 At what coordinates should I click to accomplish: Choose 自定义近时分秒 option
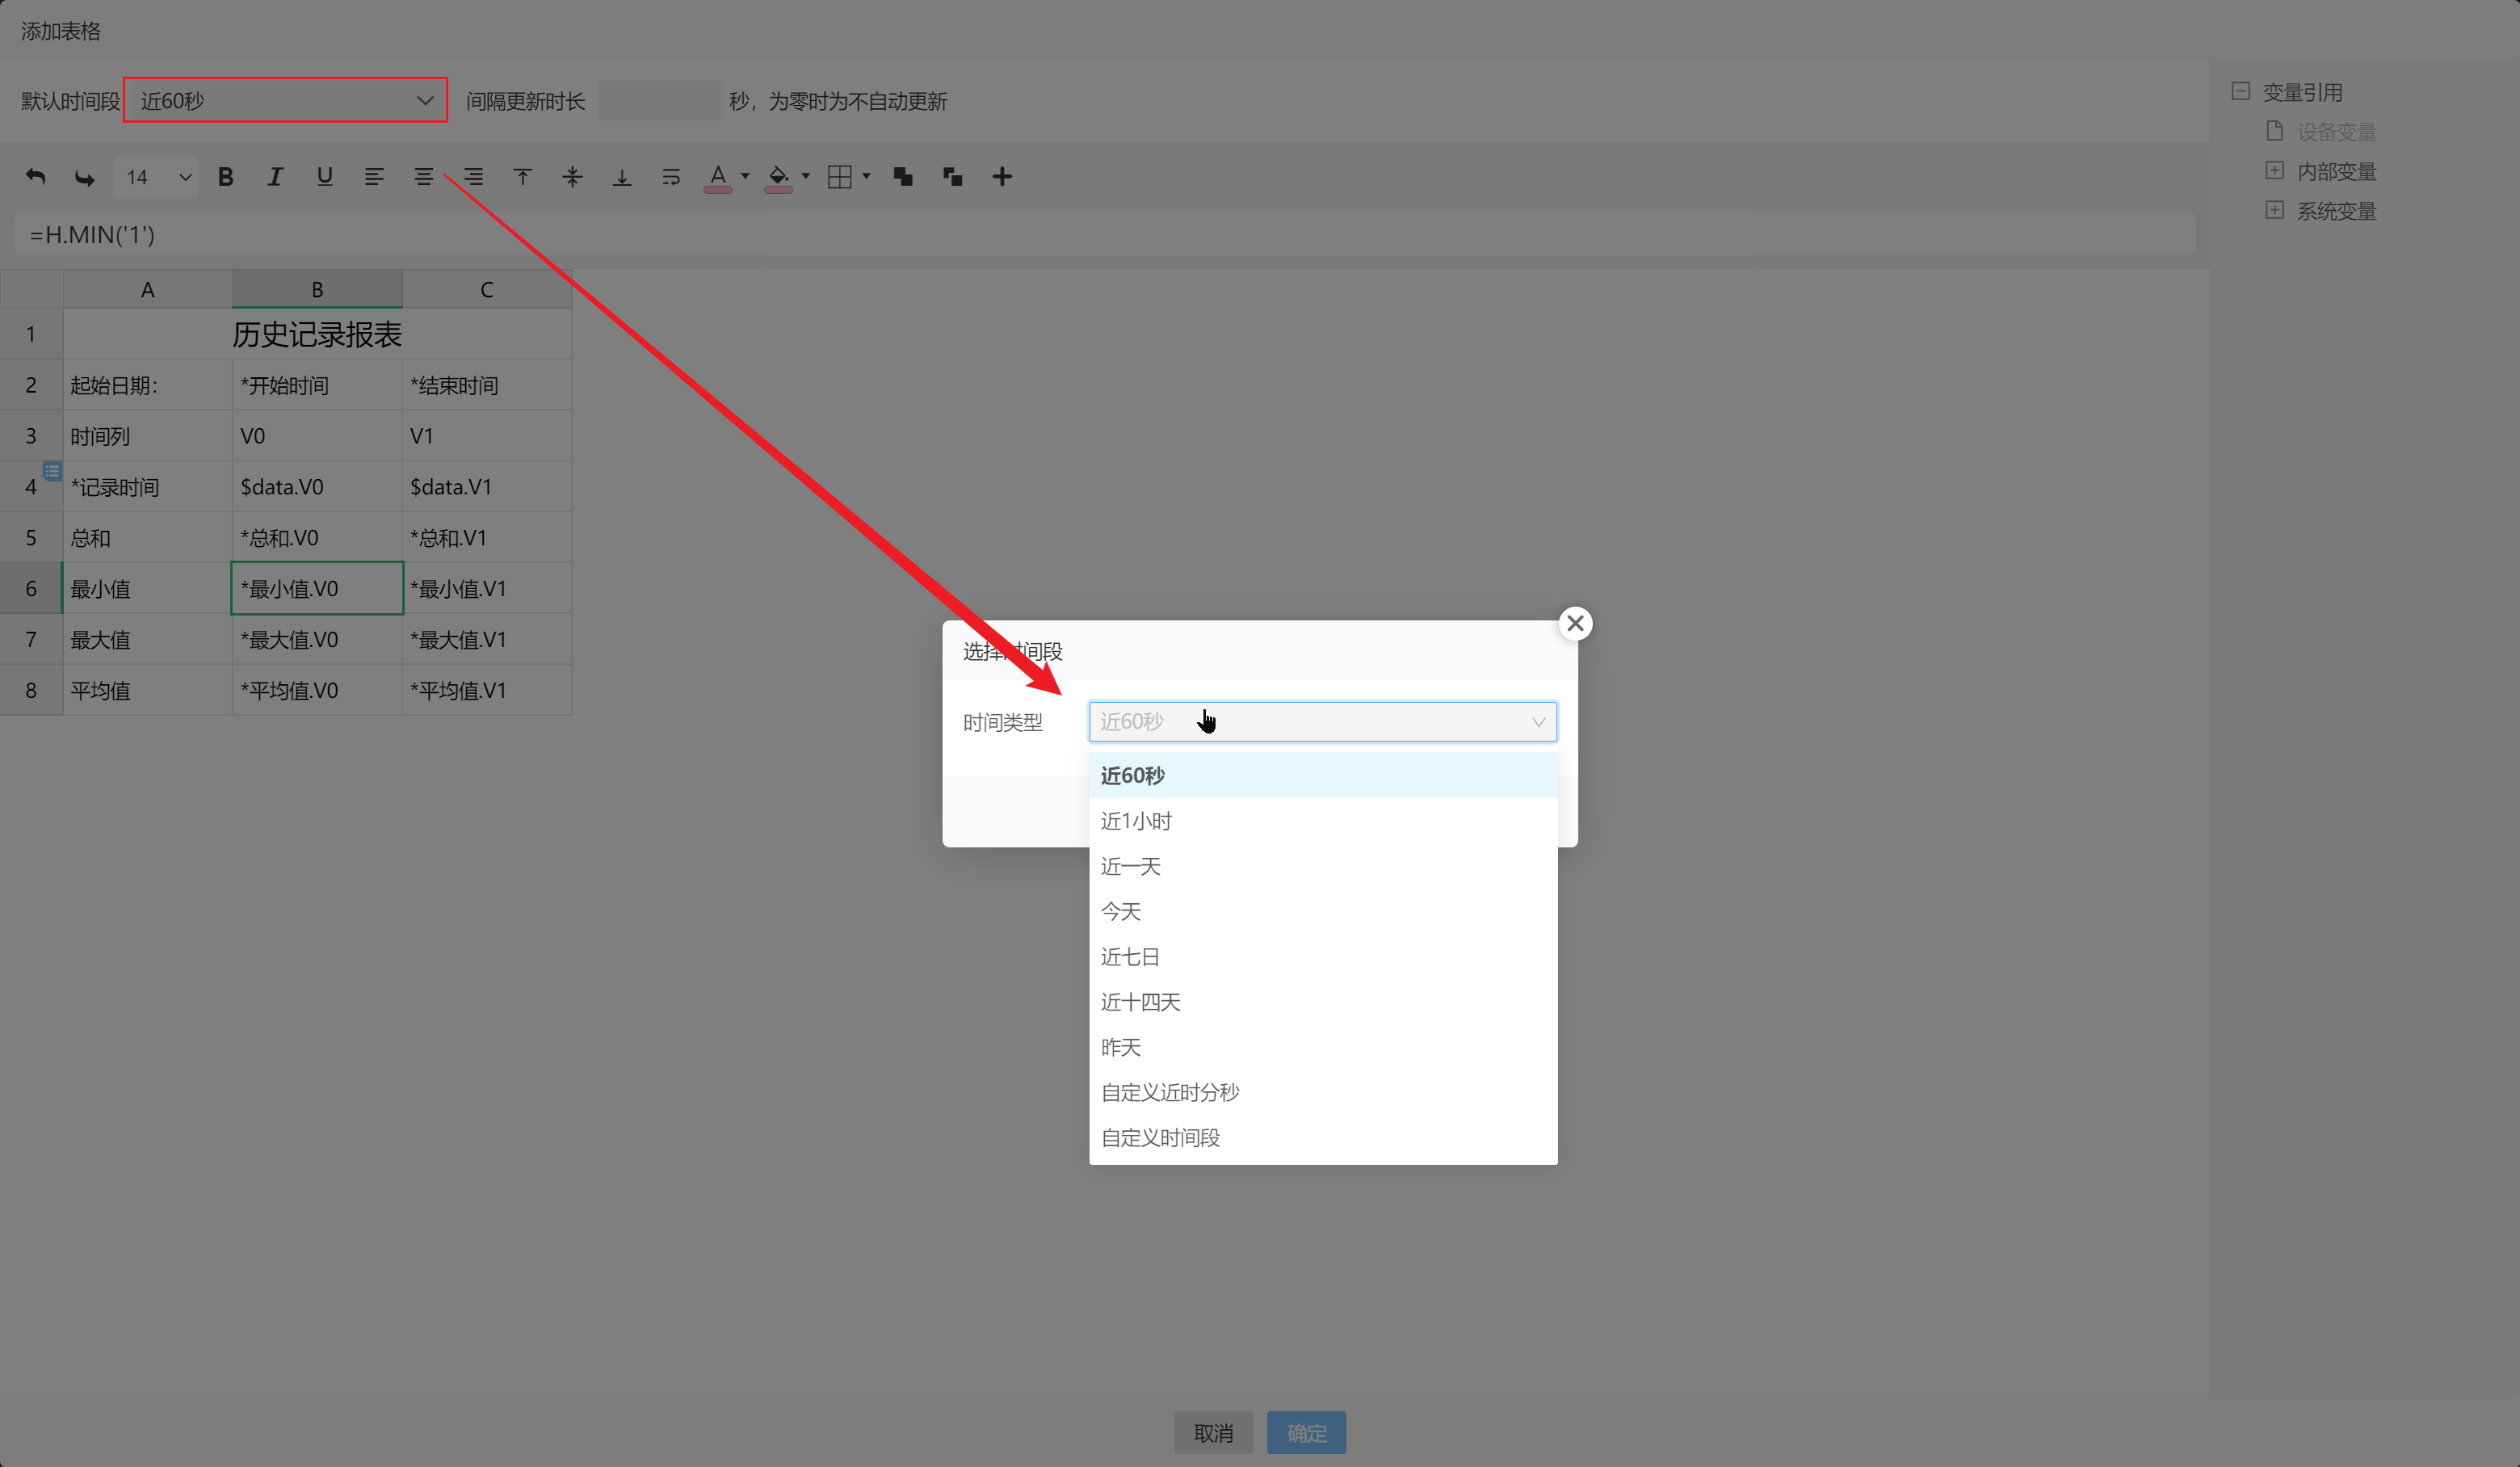(1322, 1092)
